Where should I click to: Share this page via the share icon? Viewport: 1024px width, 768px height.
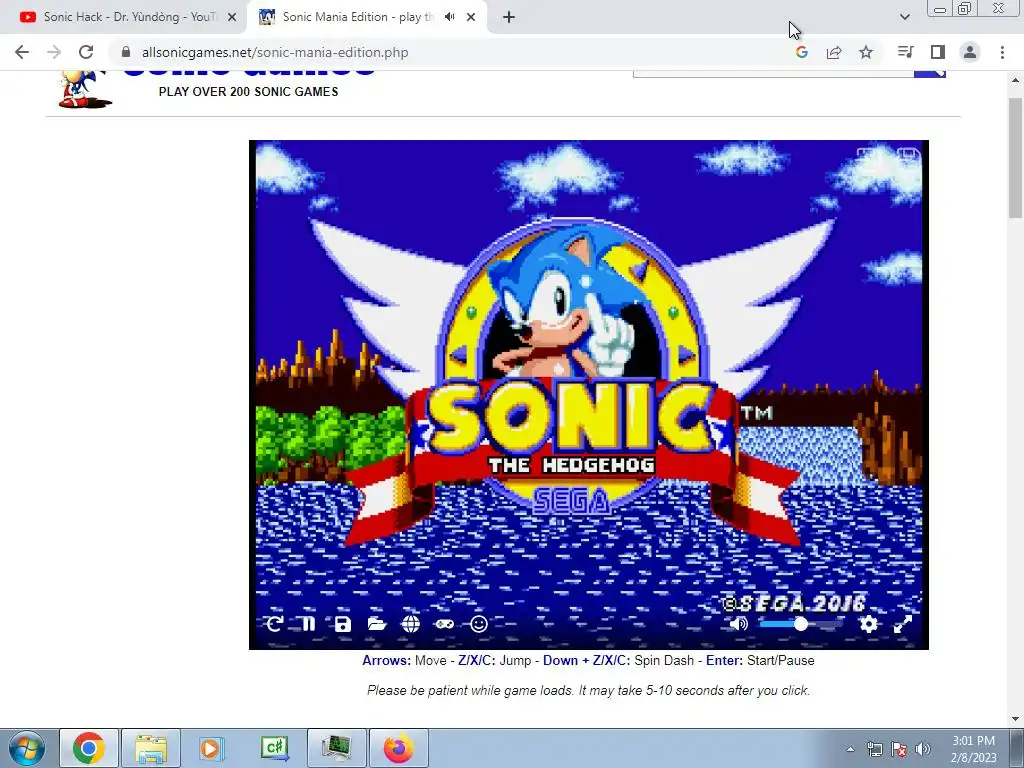click(x=834, y=52)
